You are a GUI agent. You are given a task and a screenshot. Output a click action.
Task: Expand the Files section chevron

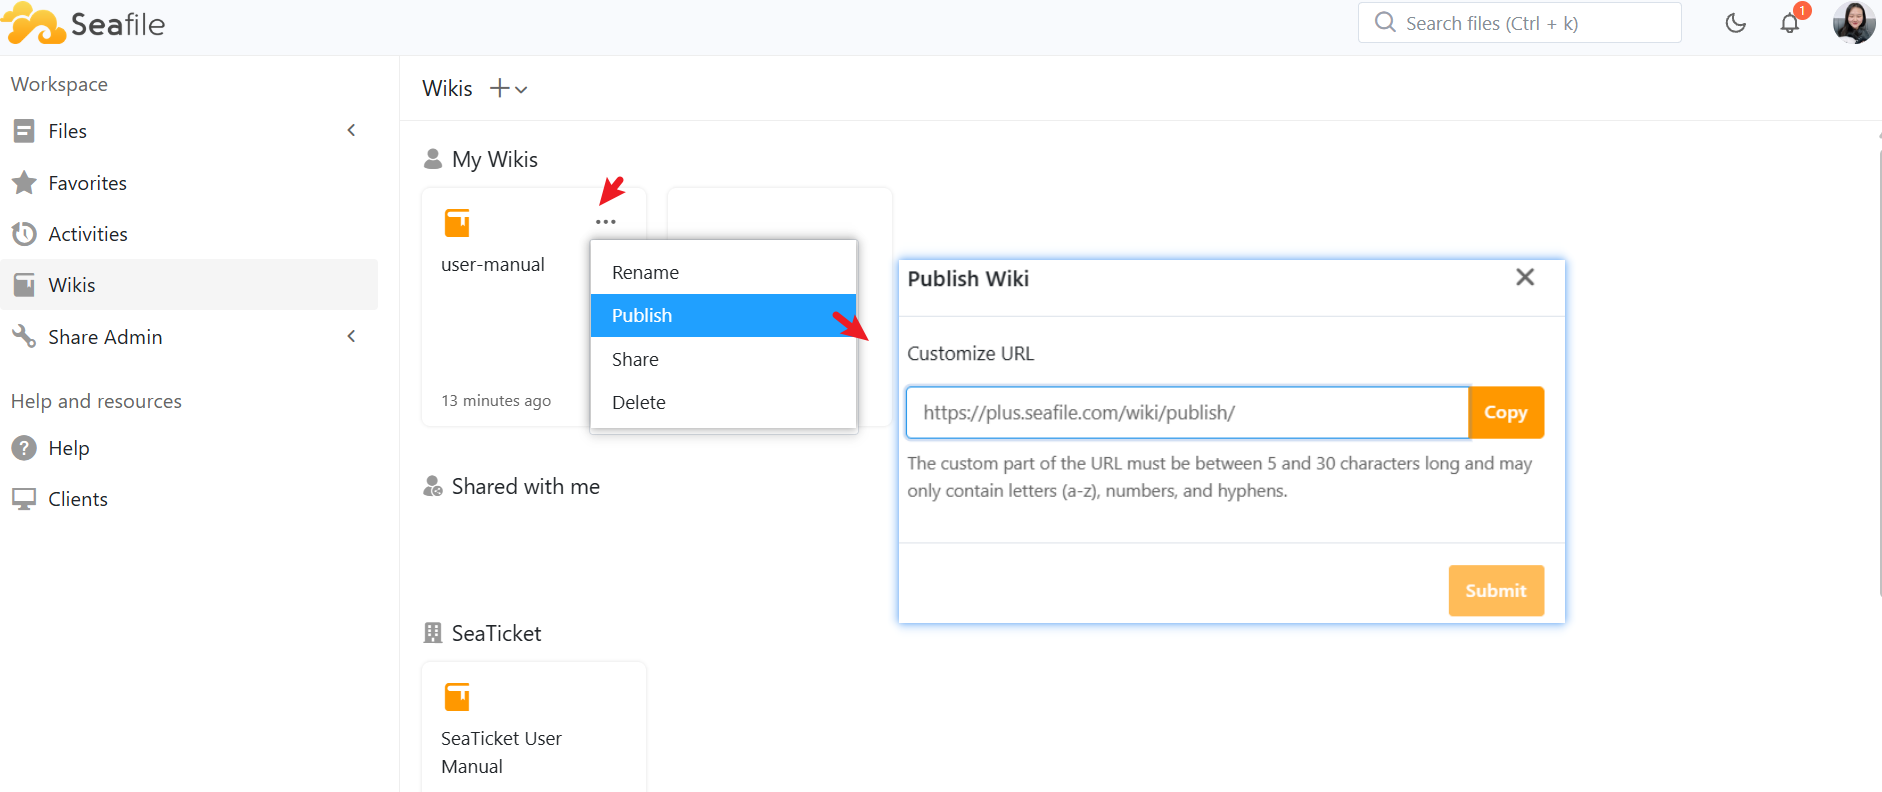coord(351,131)
